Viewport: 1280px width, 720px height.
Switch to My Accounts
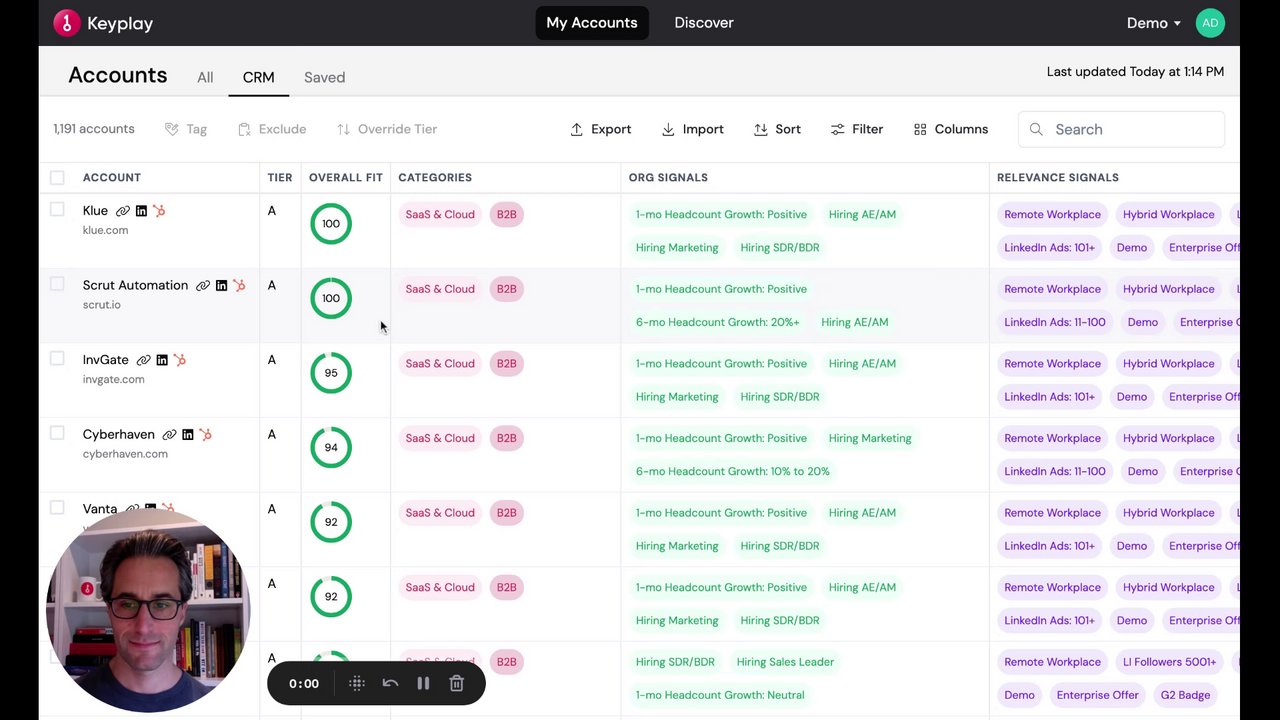coord(592,23)
